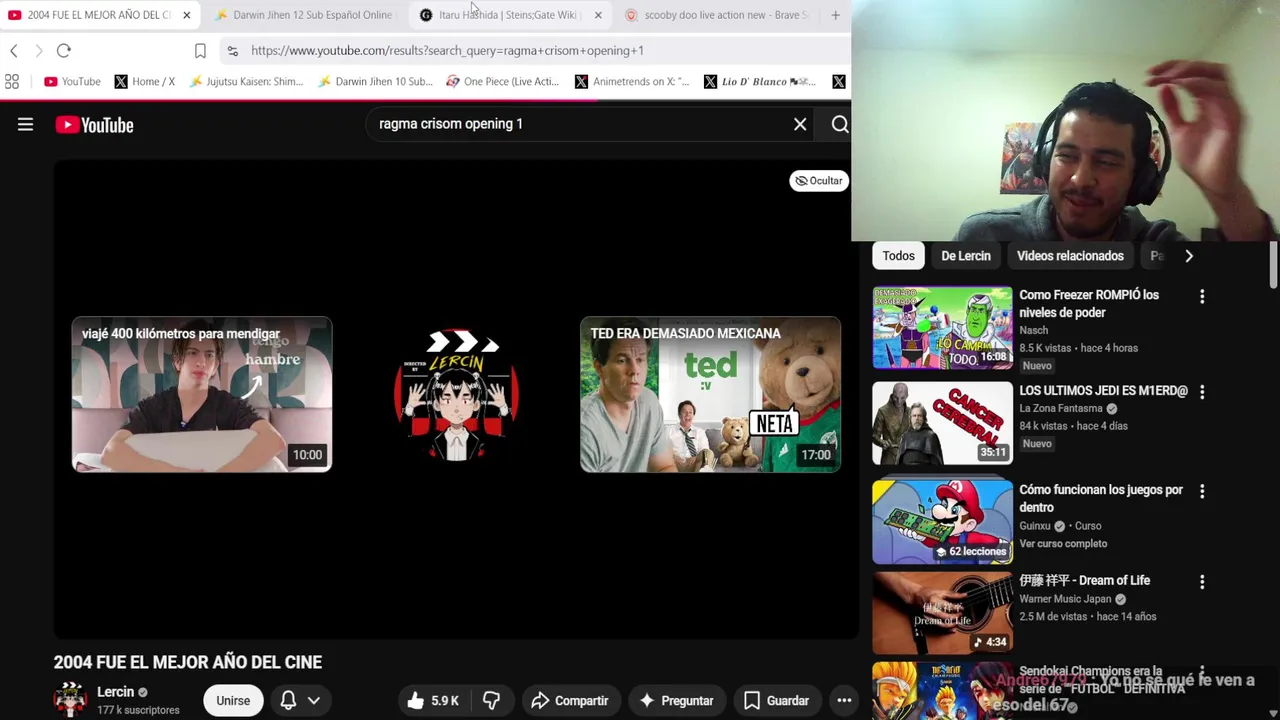The image size is (1280, 720).
Task: Click the Lercin logo on the end screen
Action: (x=456, y=394)
